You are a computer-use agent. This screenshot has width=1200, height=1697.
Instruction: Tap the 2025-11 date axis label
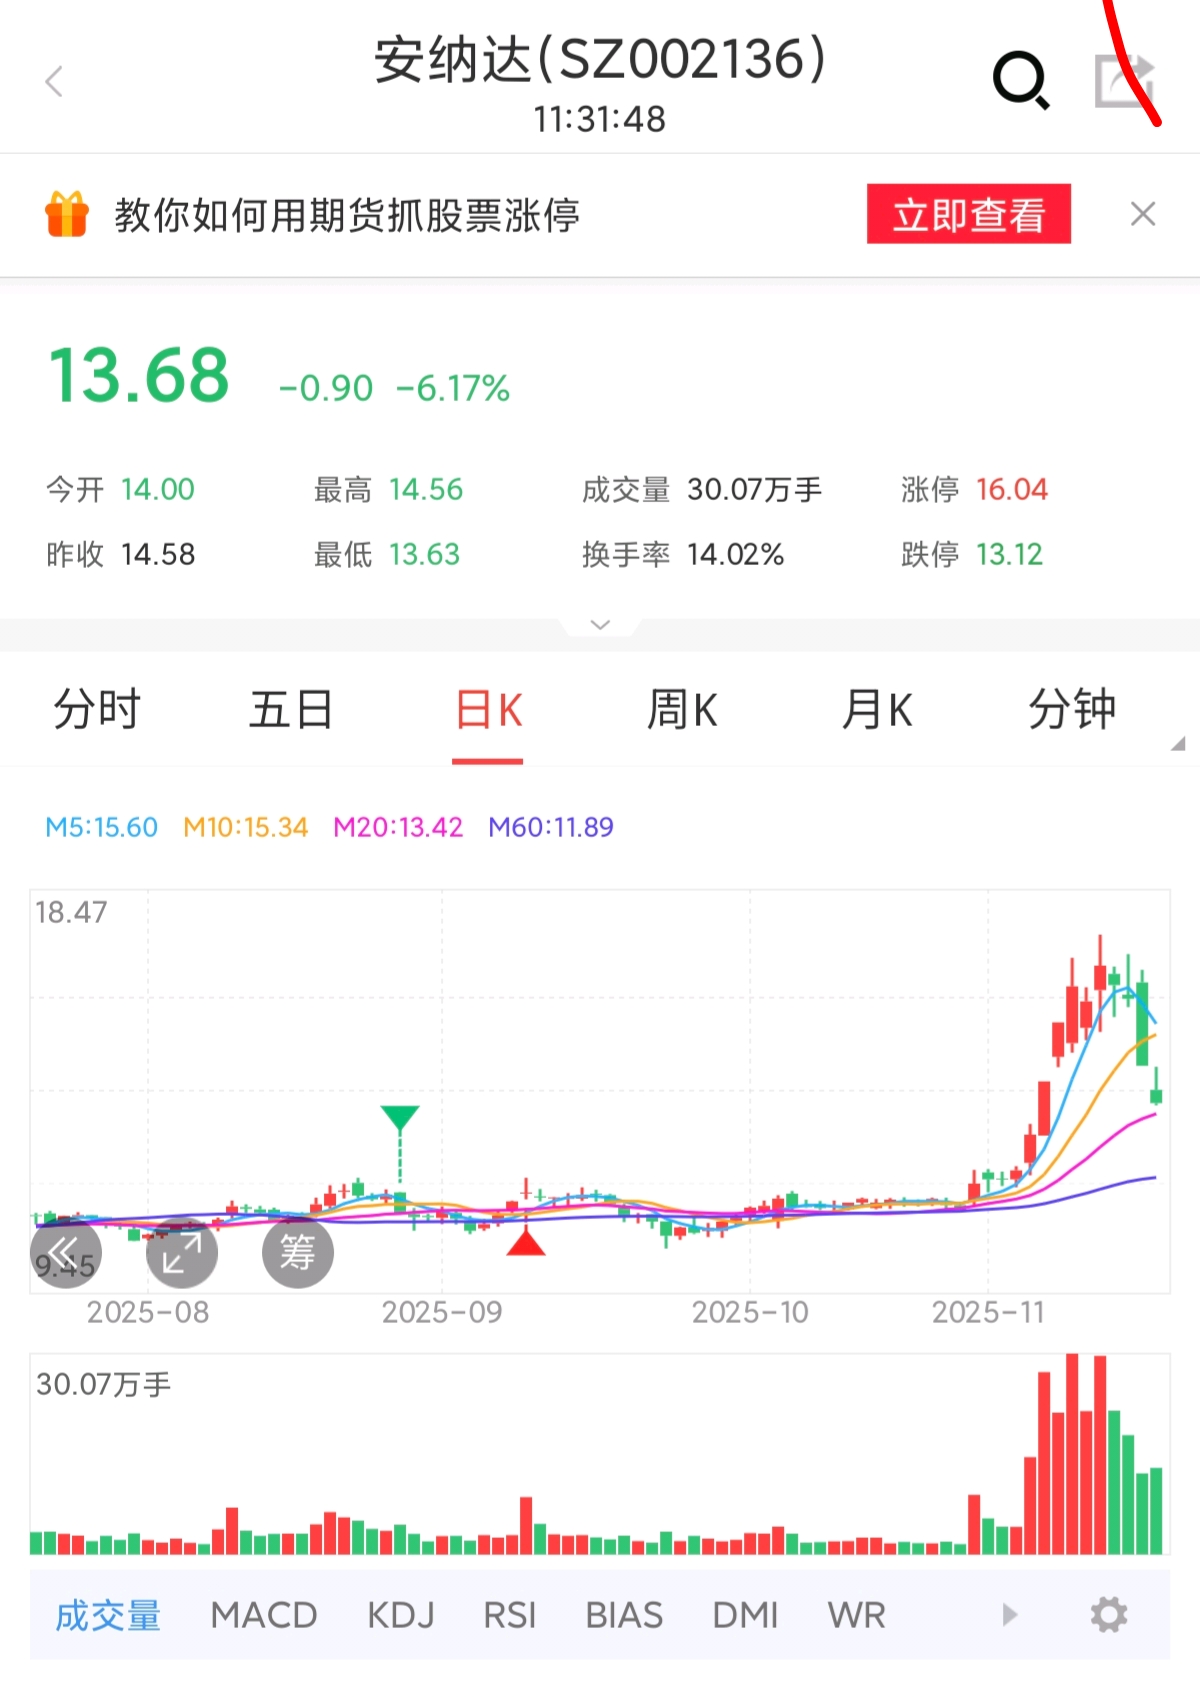tap(988, 1312)
